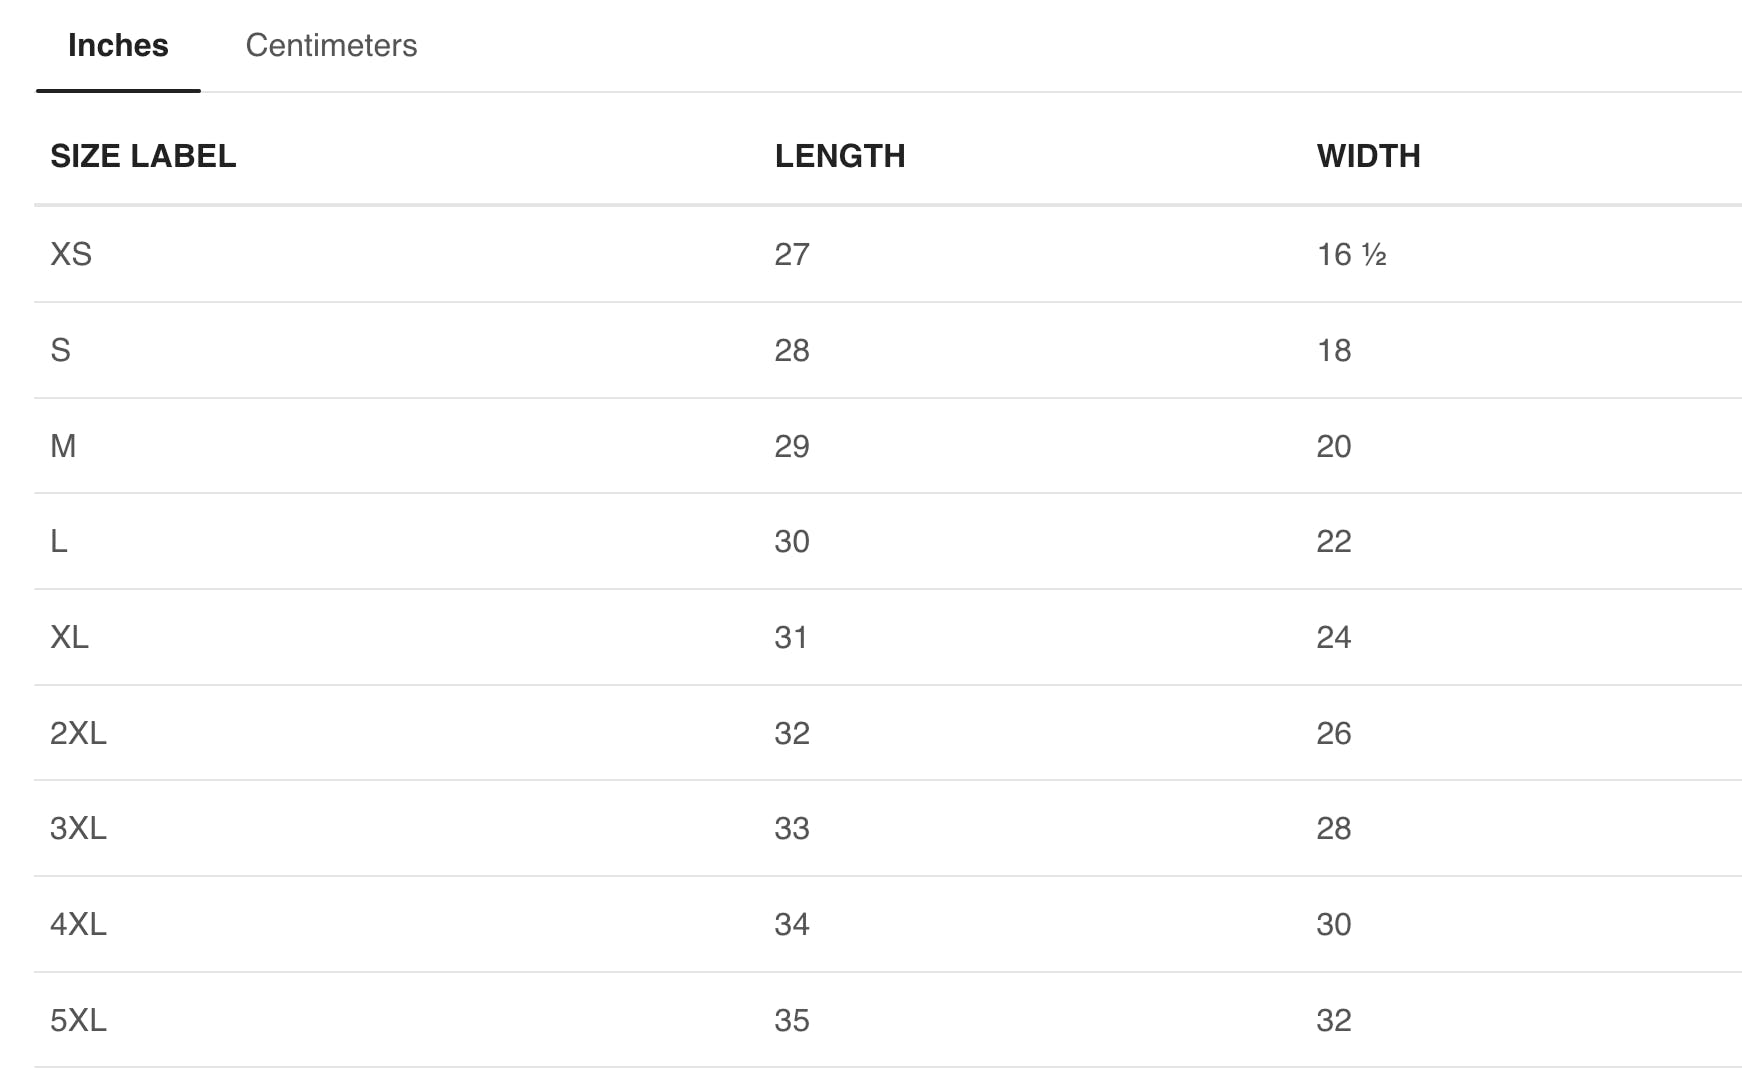Select the XL size label
1742x1076 pixels.
tap(70, 637)
